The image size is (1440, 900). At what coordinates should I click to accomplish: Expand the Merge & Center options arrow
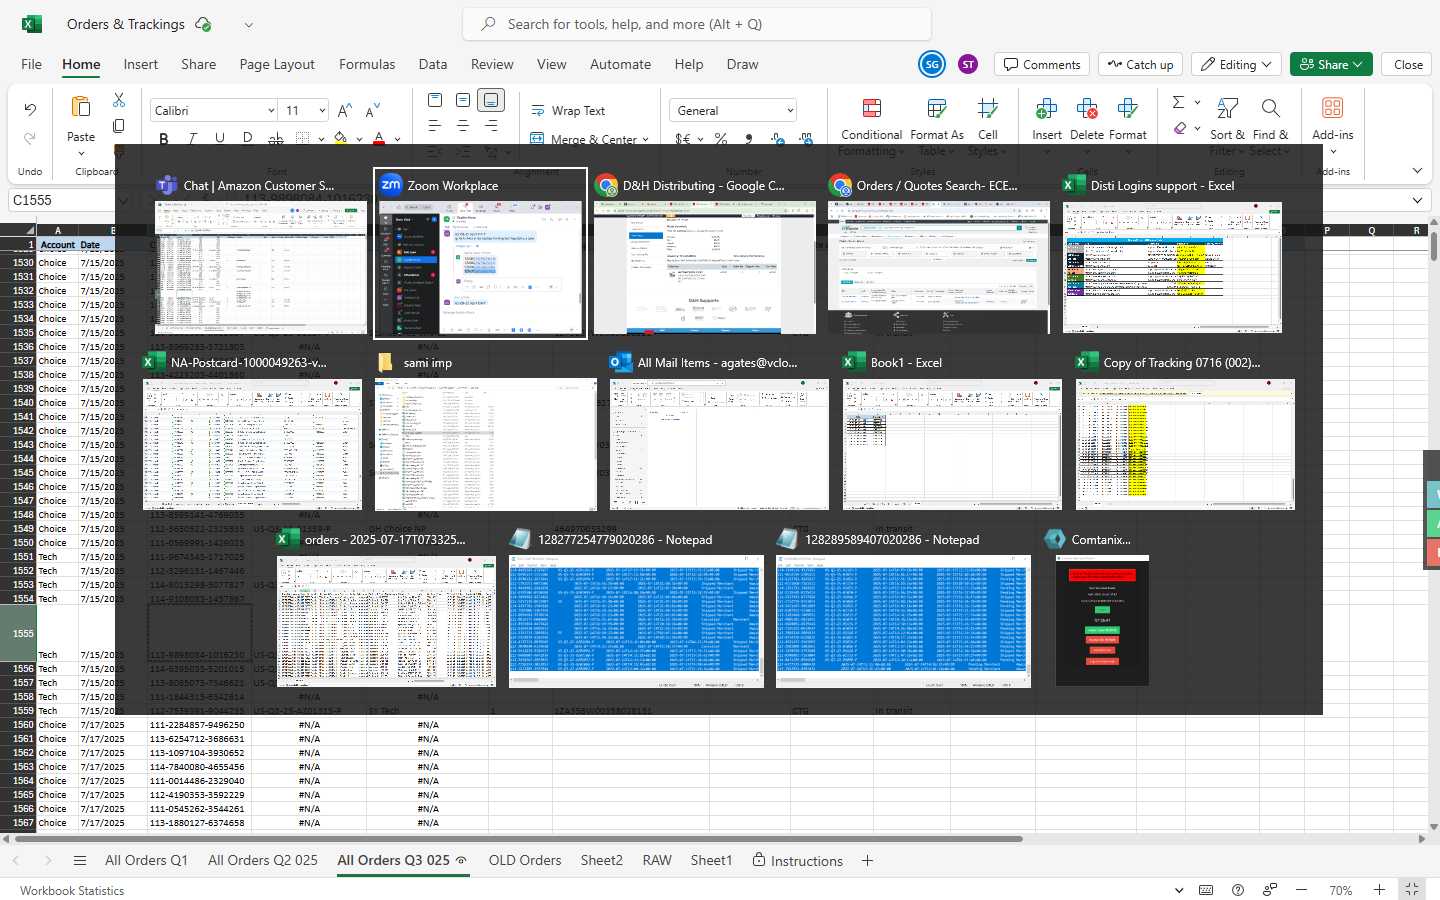tap(646, 140)
